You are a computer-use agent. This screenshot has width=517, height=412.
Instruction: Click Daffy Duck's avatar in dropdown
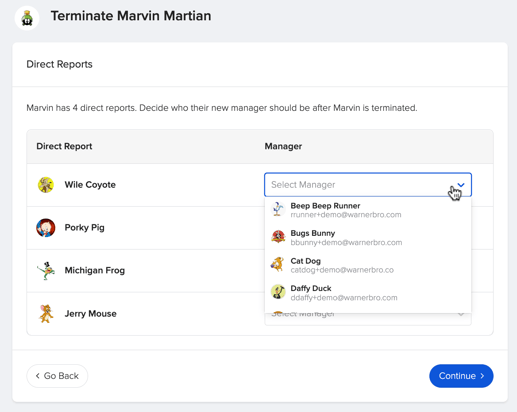point(278,292)
